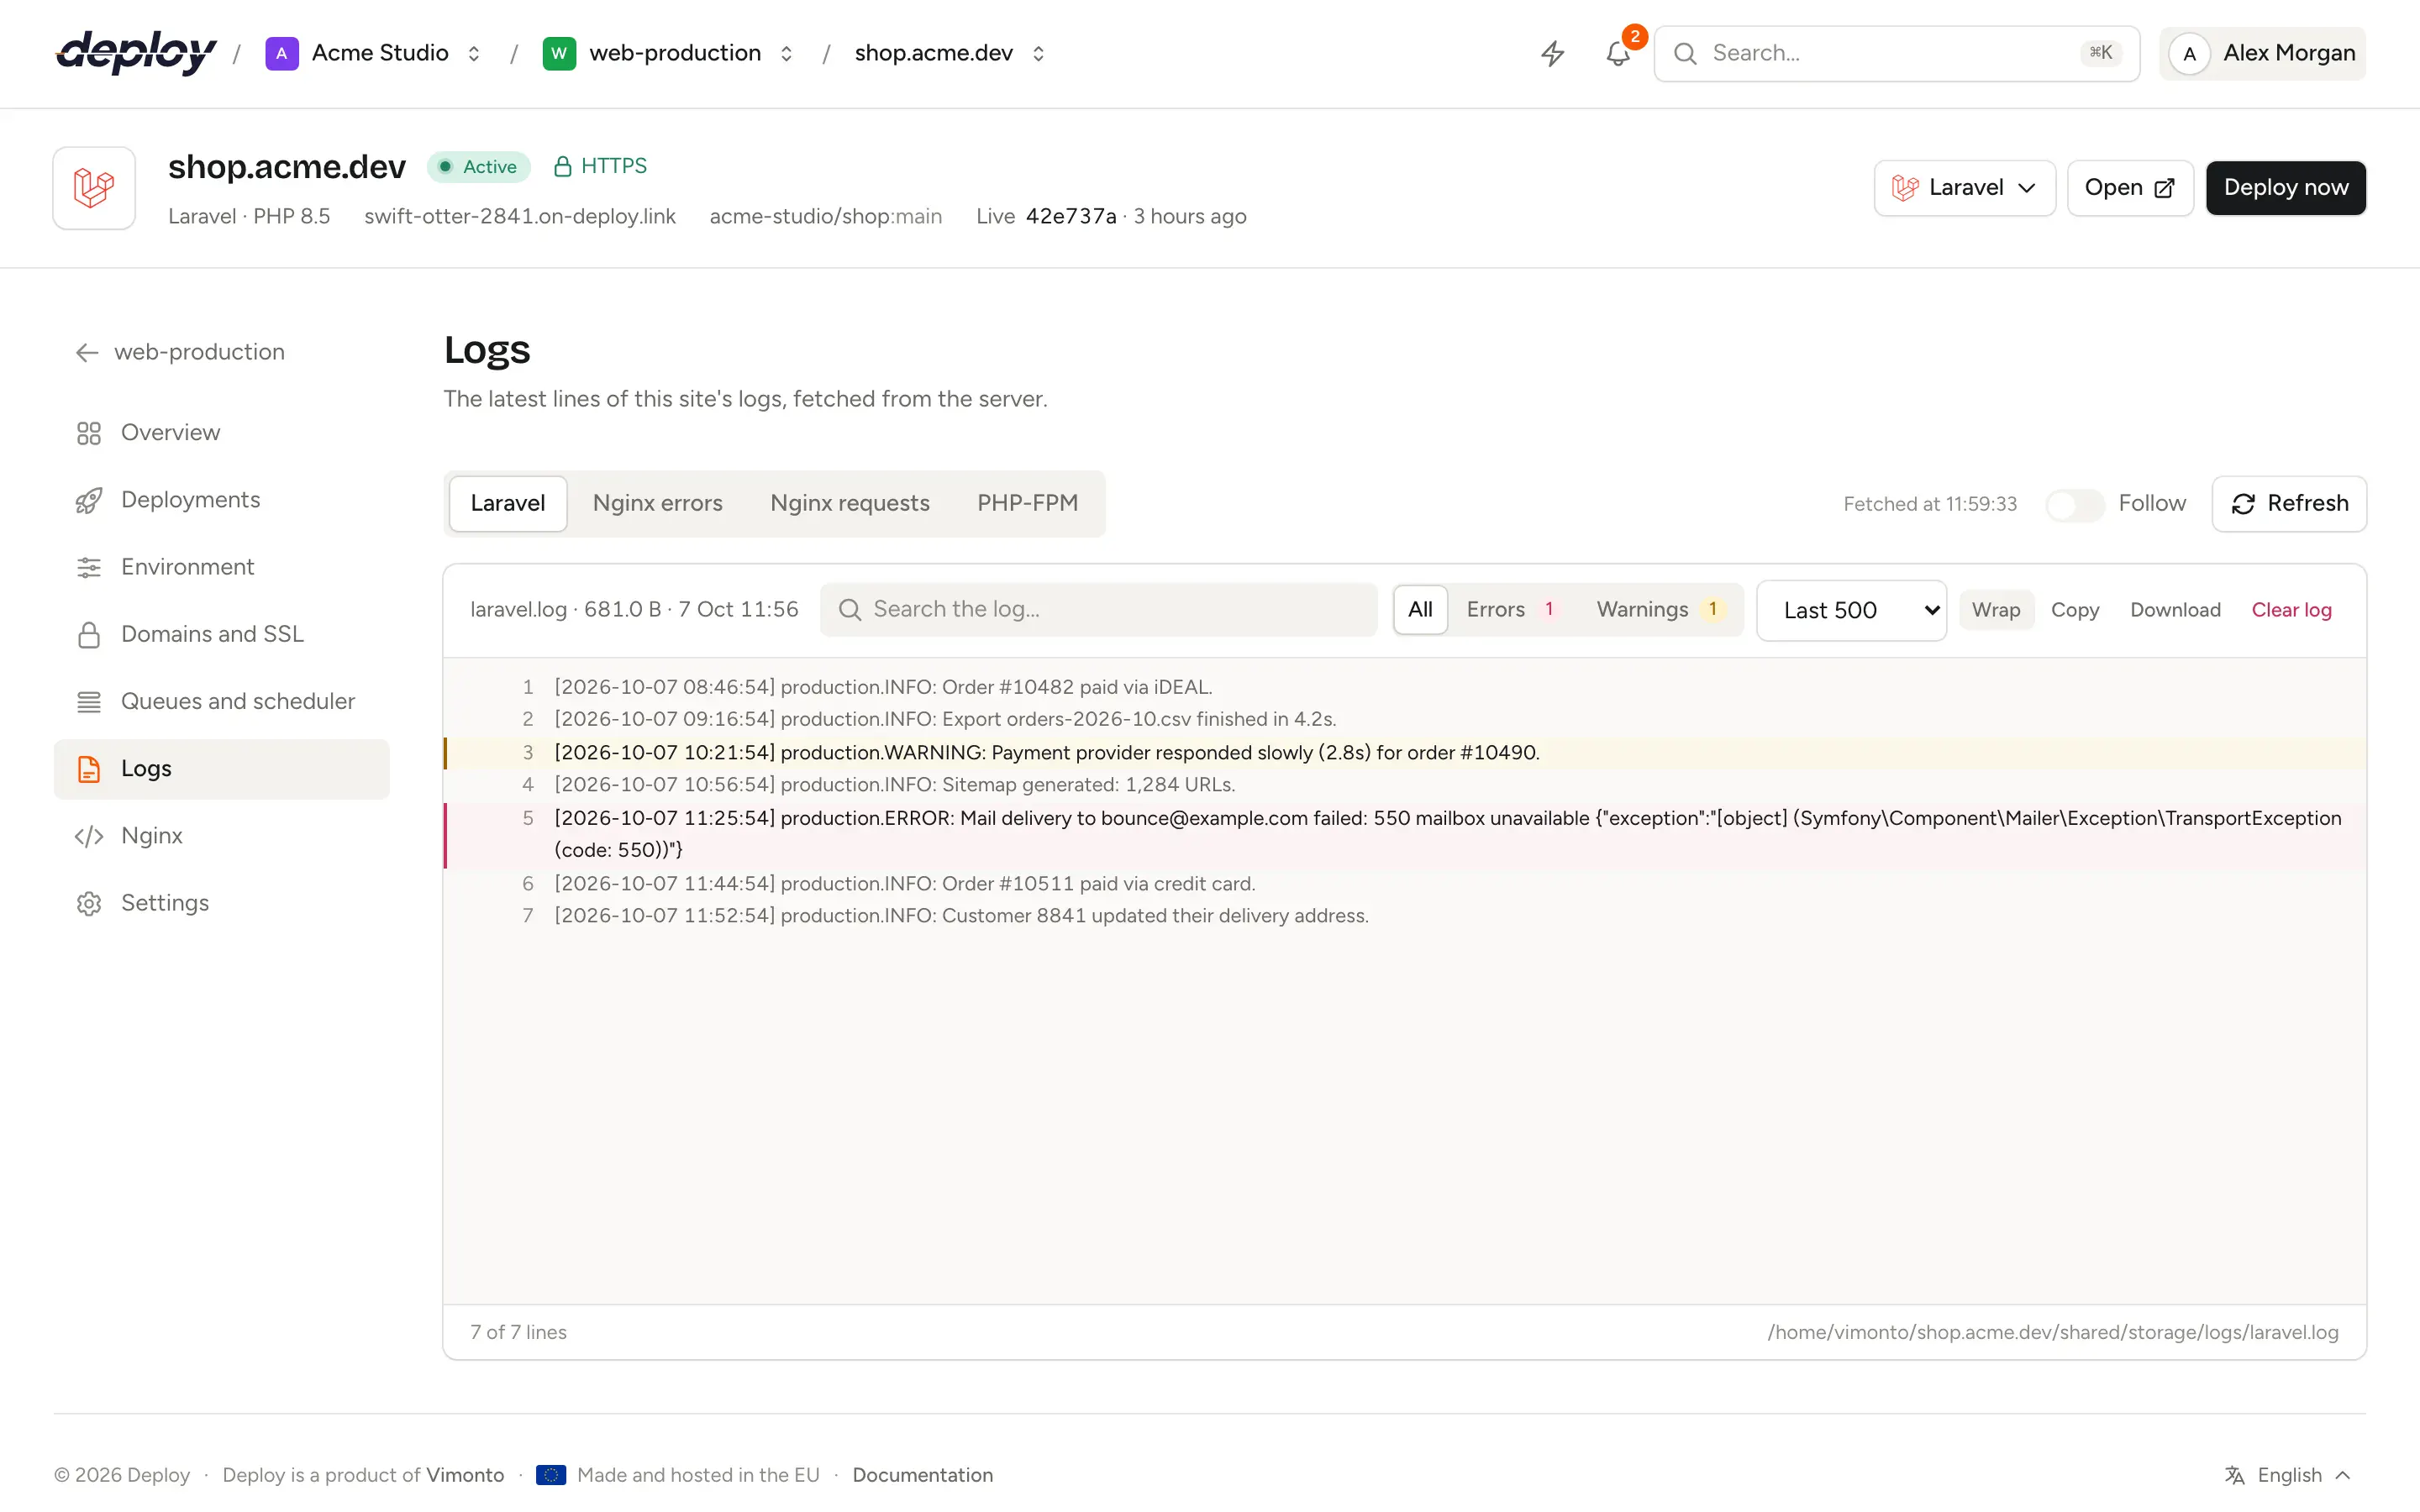Screen dimensions: 2420x1512
Task: Open the Nginx code sidebar item
Action: pyautogui.click(x=221, y=836)
